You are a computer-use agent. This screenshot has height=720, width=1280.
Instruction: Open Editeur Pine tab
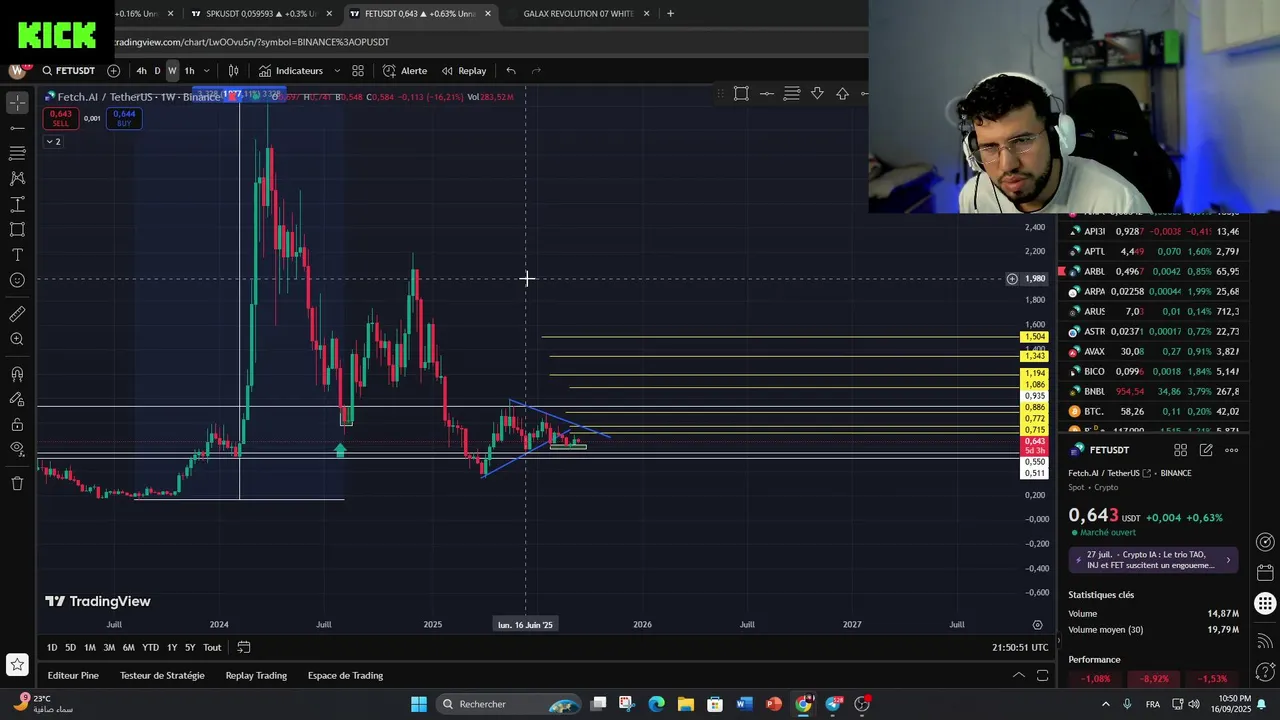click(x=73, y=676)
